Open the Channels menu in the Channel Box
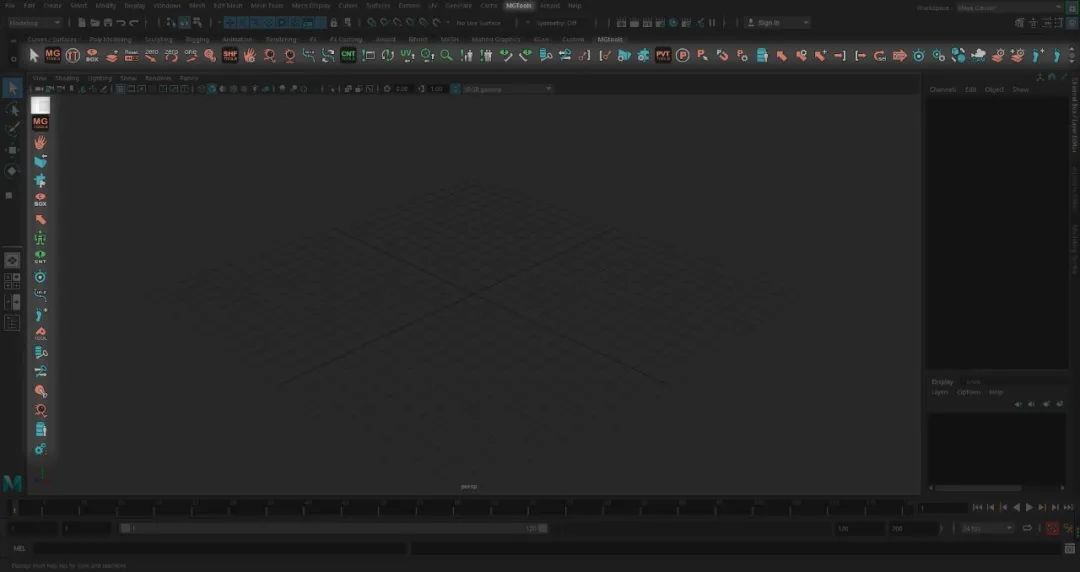 tap(942, 90)
